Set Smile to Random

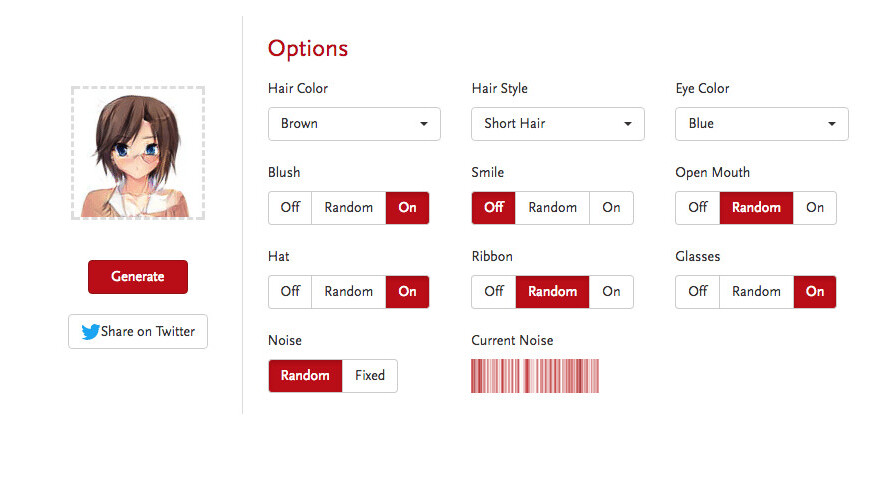coord(552,208)
